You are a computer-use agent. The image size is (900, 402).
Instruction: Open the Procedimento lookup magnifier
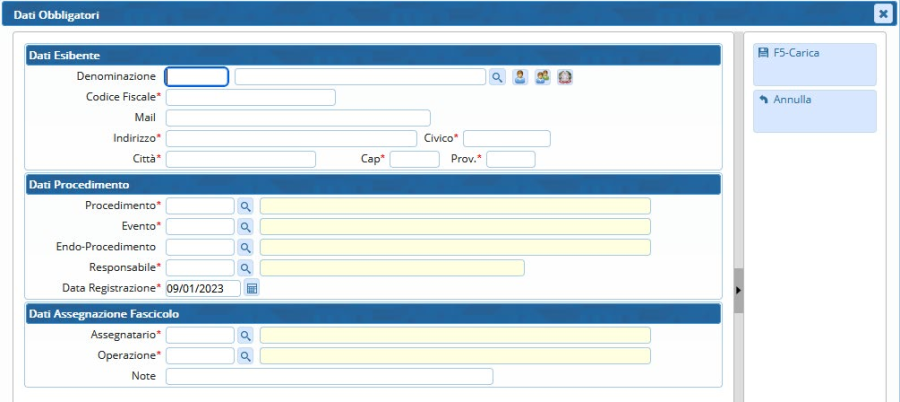point(245,205)
